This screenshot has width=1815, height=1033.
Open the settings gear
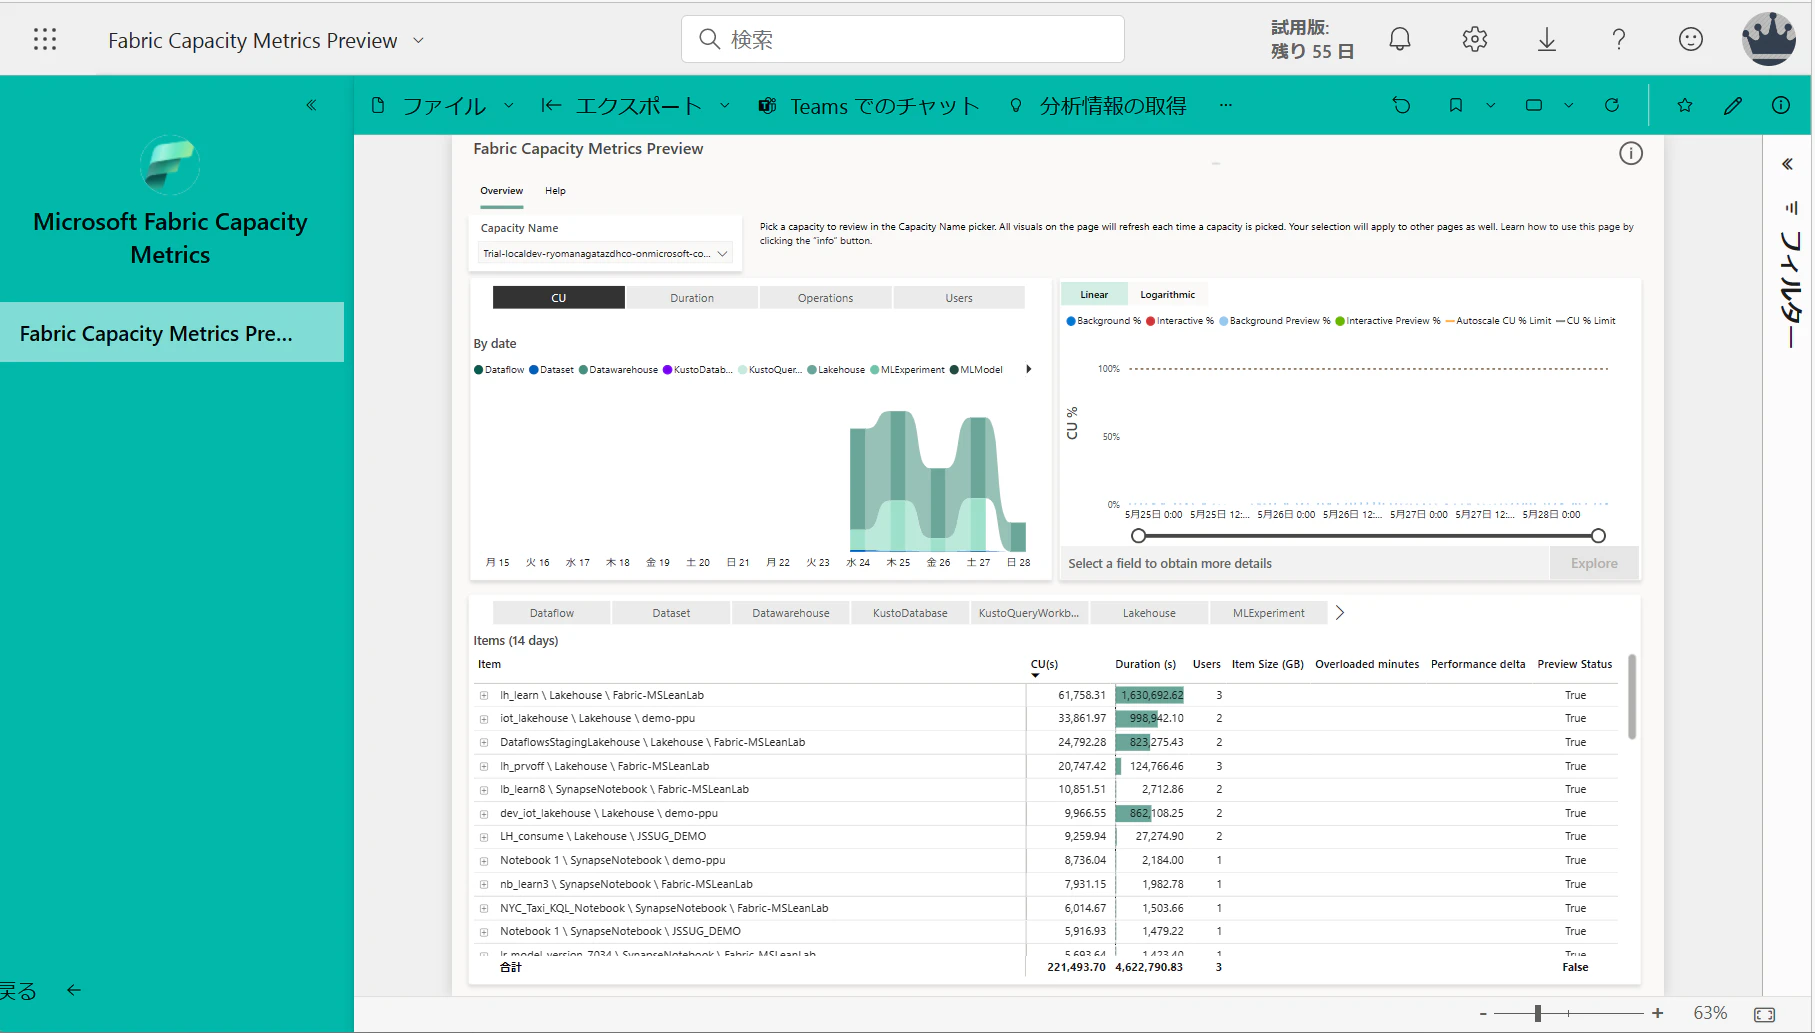[x=1474, y=39]
